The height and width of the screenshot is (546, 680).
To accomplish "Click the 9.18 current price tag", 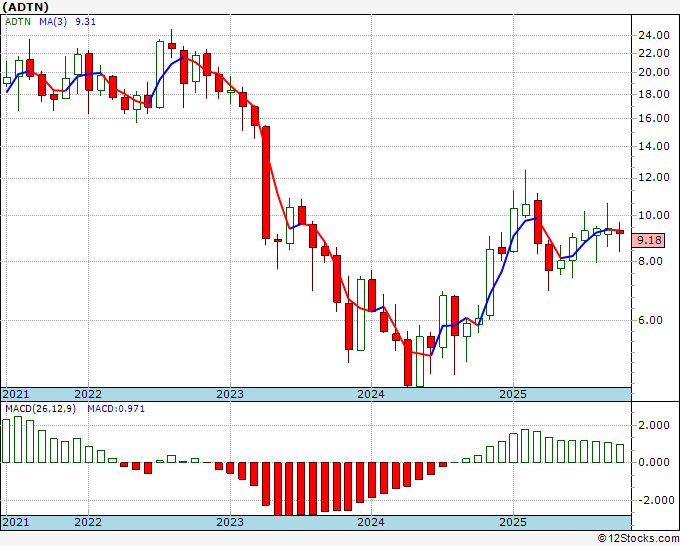I will (649, 240).
